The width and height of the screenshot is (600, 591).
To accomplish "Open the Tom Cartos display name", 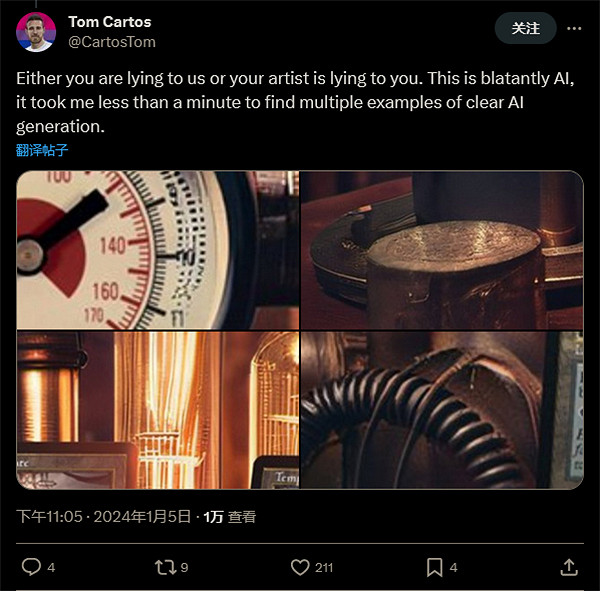I will coord(110,22).
